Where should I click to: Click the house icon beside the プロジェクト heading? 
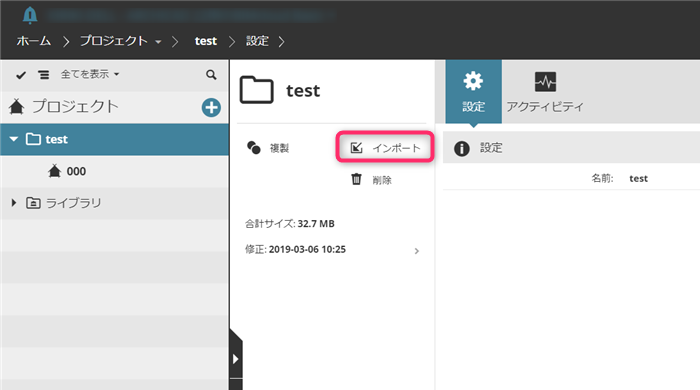tap(17, 107)
